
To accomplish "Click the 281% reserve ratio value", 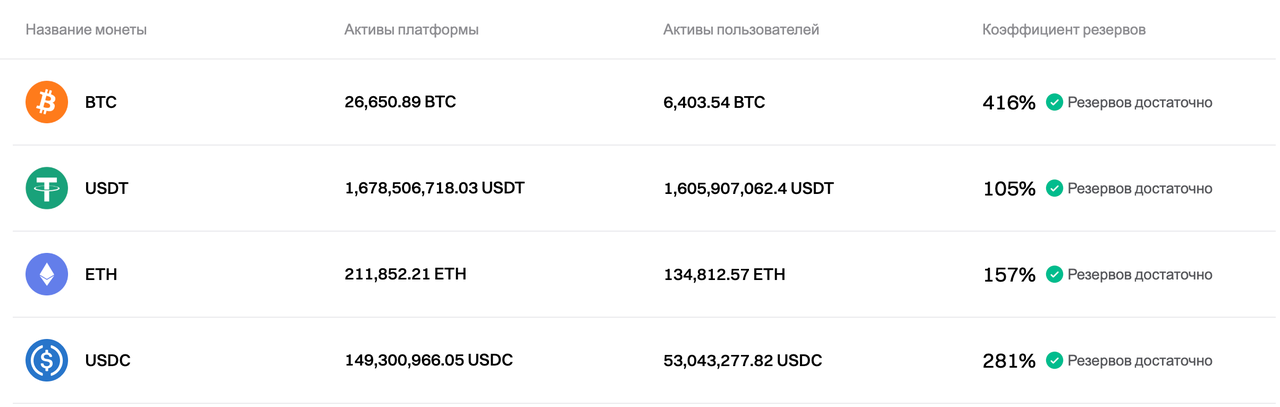I will (1009, 361).
